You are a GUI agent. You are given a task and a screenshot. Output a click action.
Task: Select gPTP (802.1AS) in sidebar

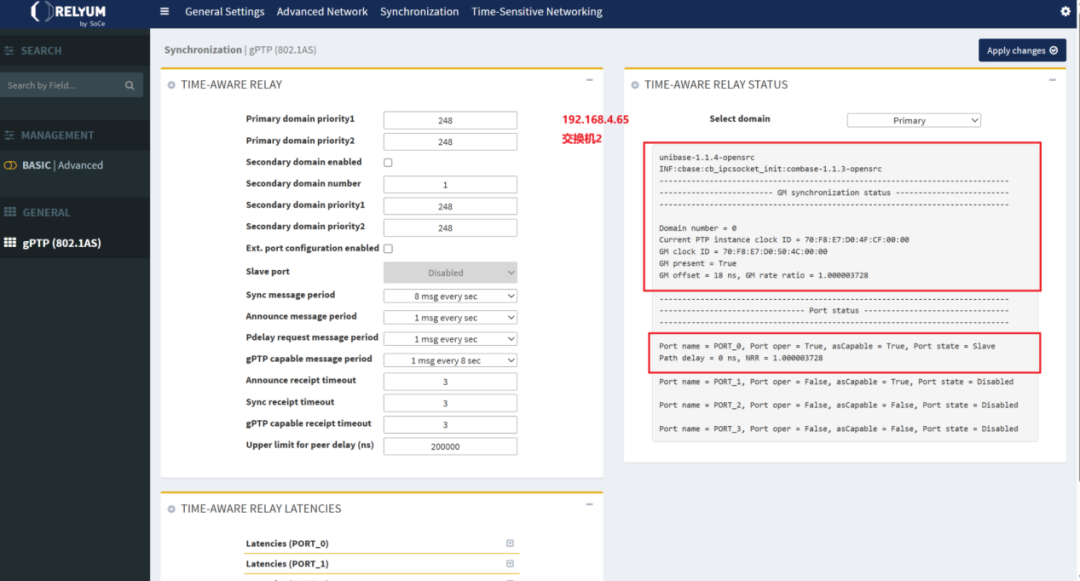pyautogui.click(x=61, y=242)
